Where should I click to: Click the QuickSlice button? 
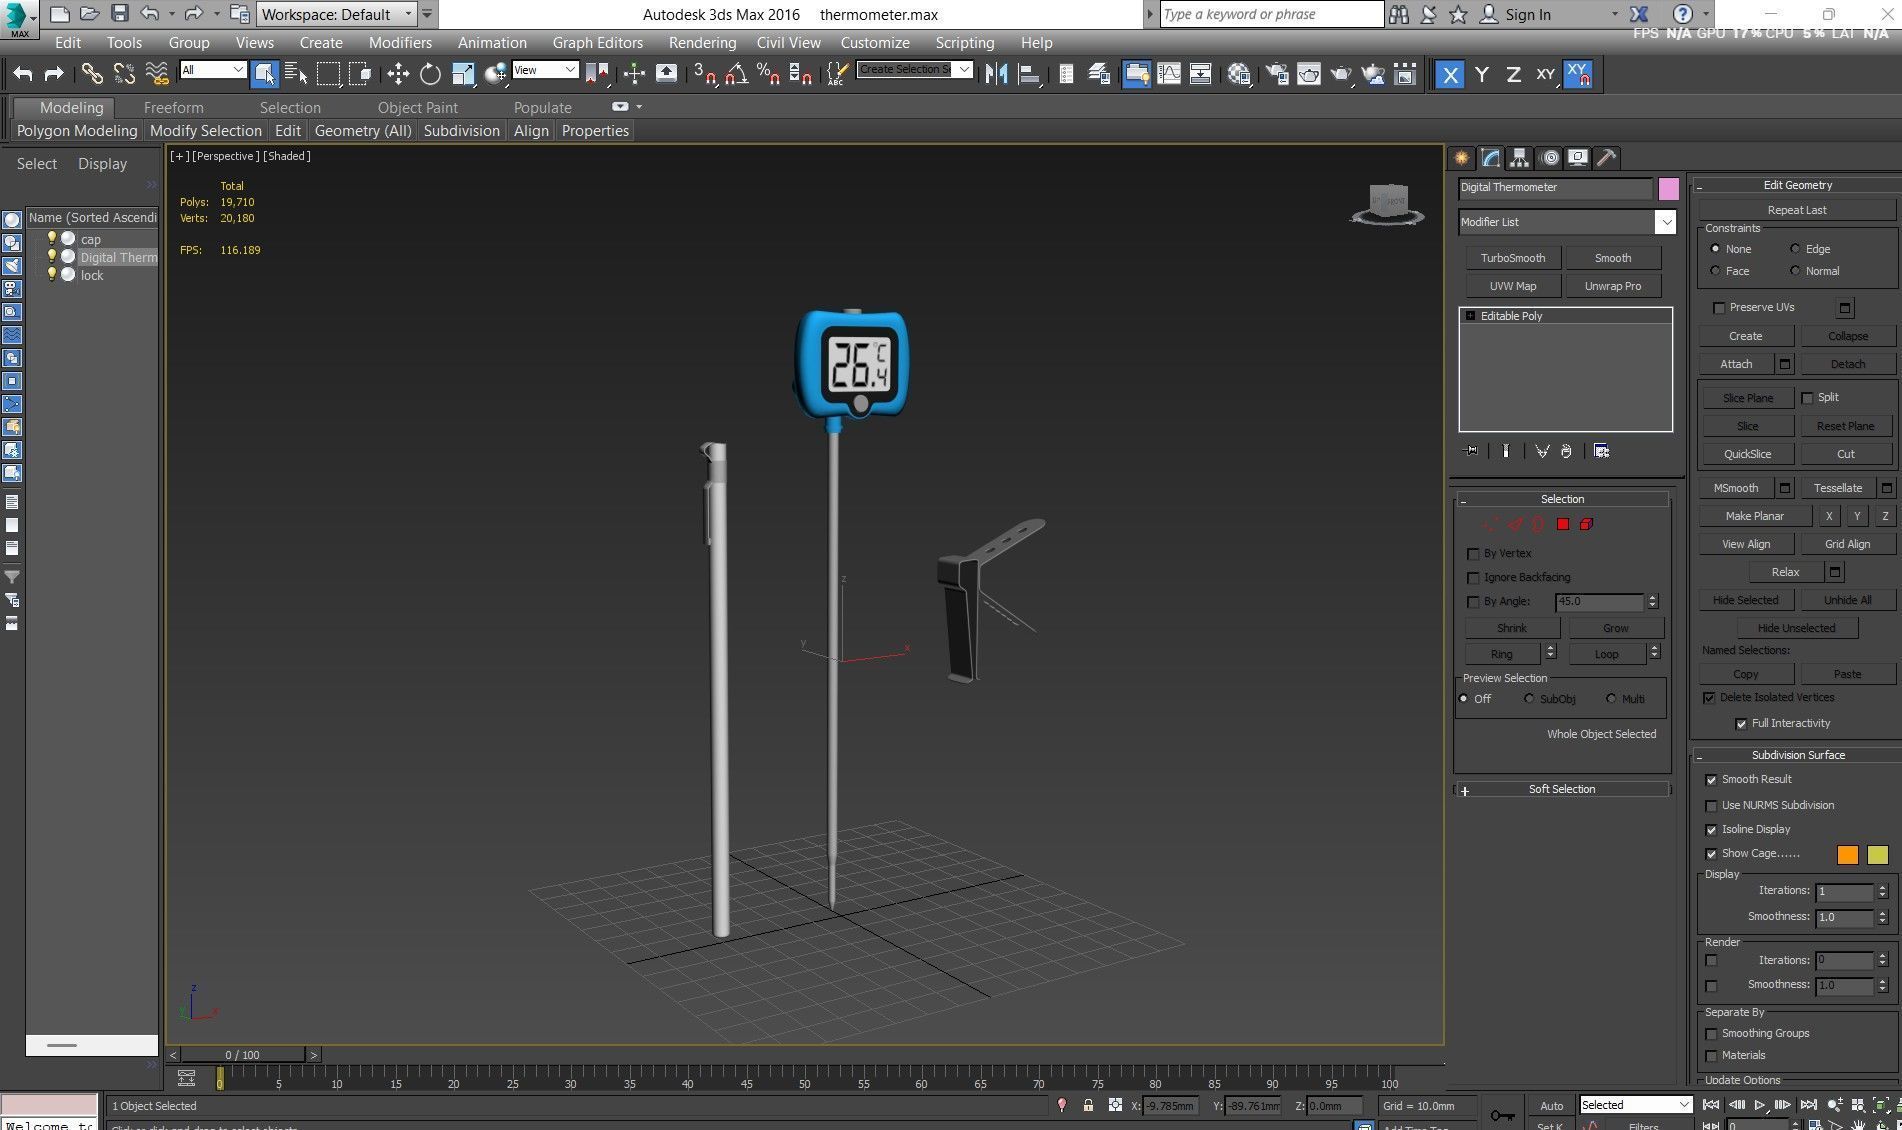(x=1747, y=454)
